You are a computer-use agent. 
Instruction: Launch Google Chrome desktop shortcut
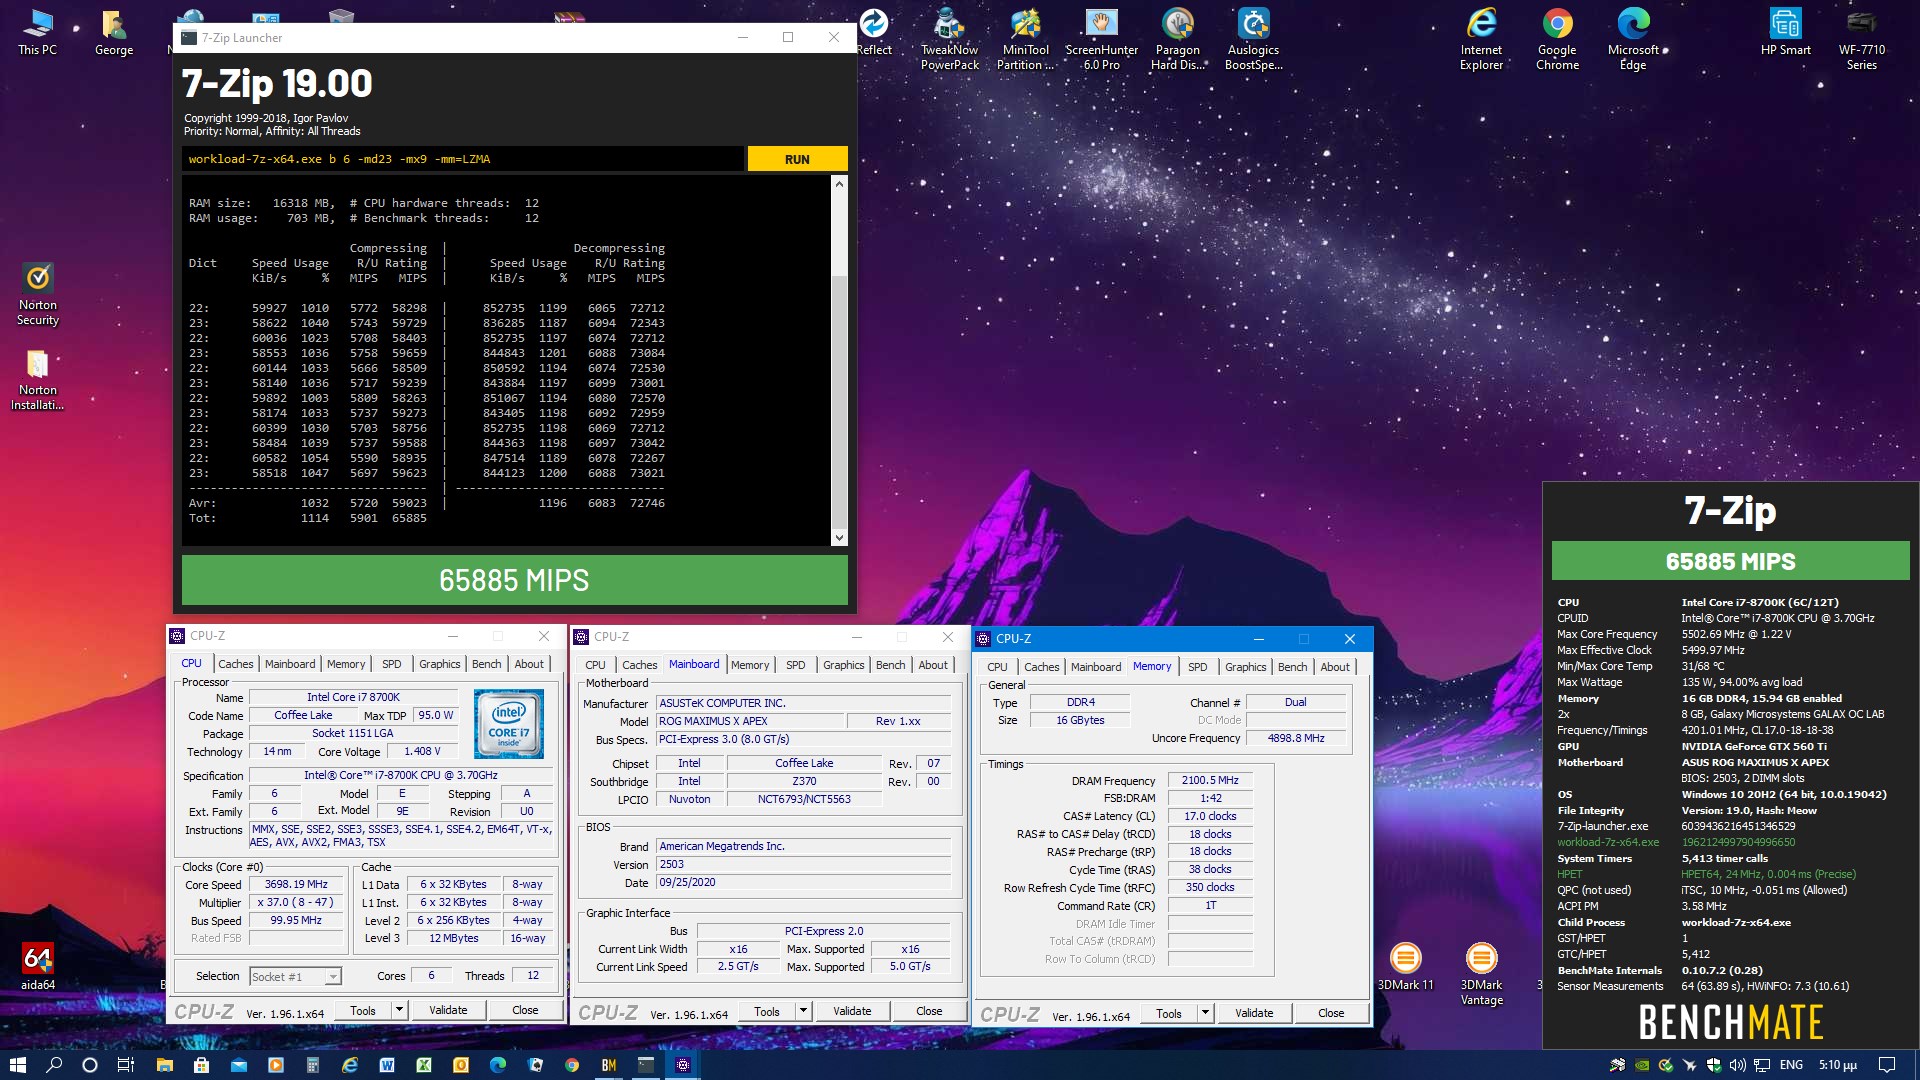(1557, 40)
